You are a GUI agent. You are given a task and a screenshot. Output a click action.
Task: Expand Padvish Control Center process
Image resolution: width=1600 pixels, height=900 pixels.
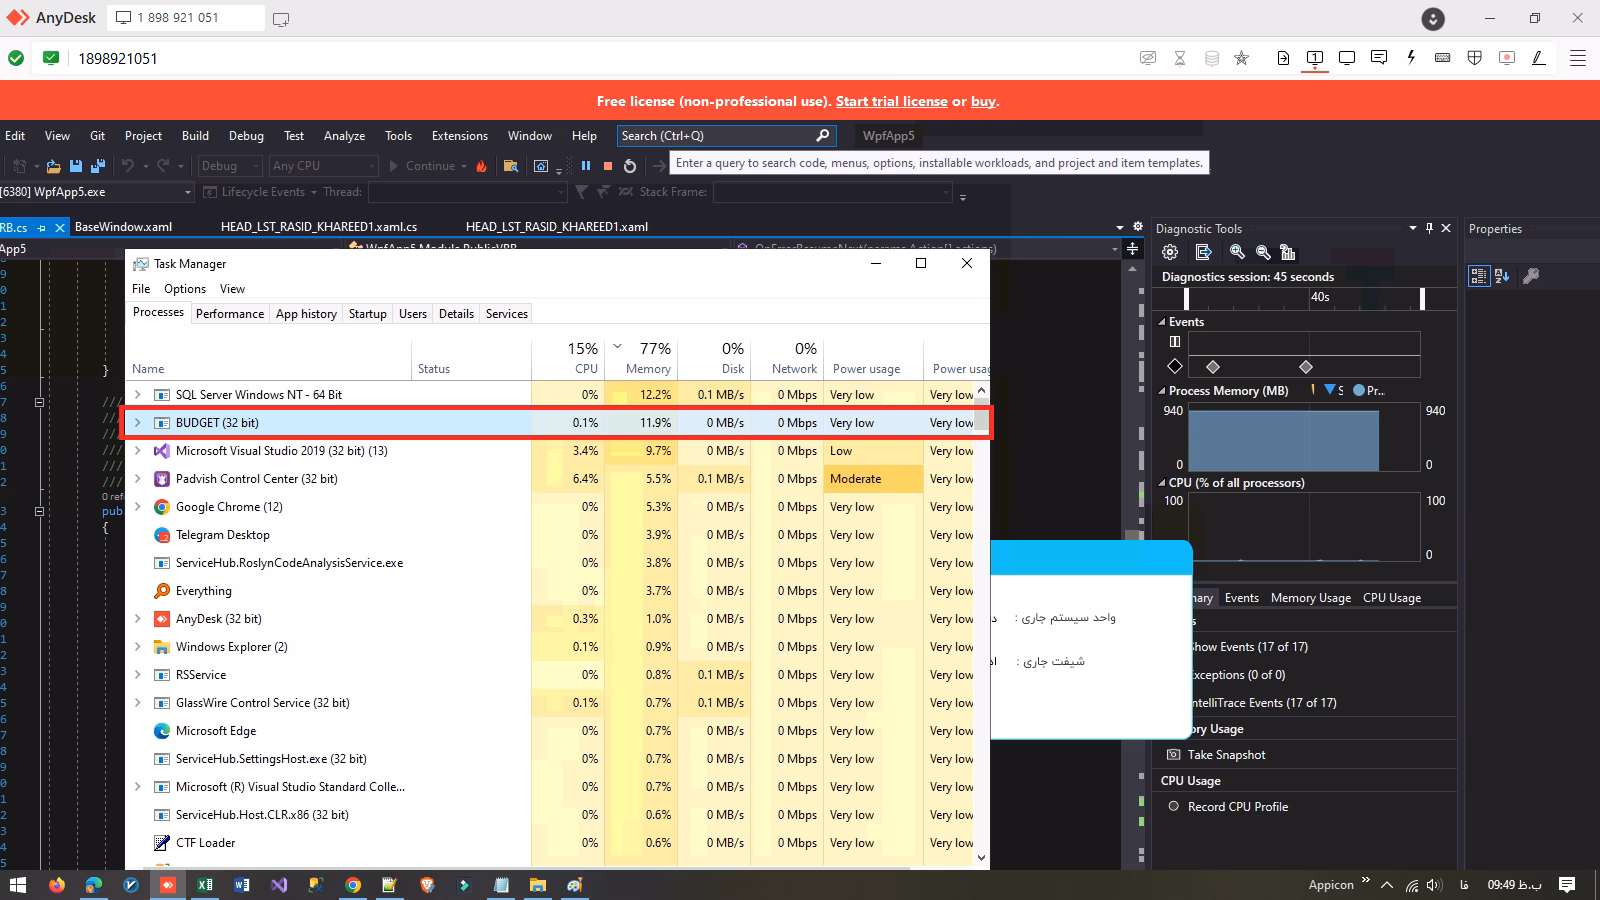point(138,479)
